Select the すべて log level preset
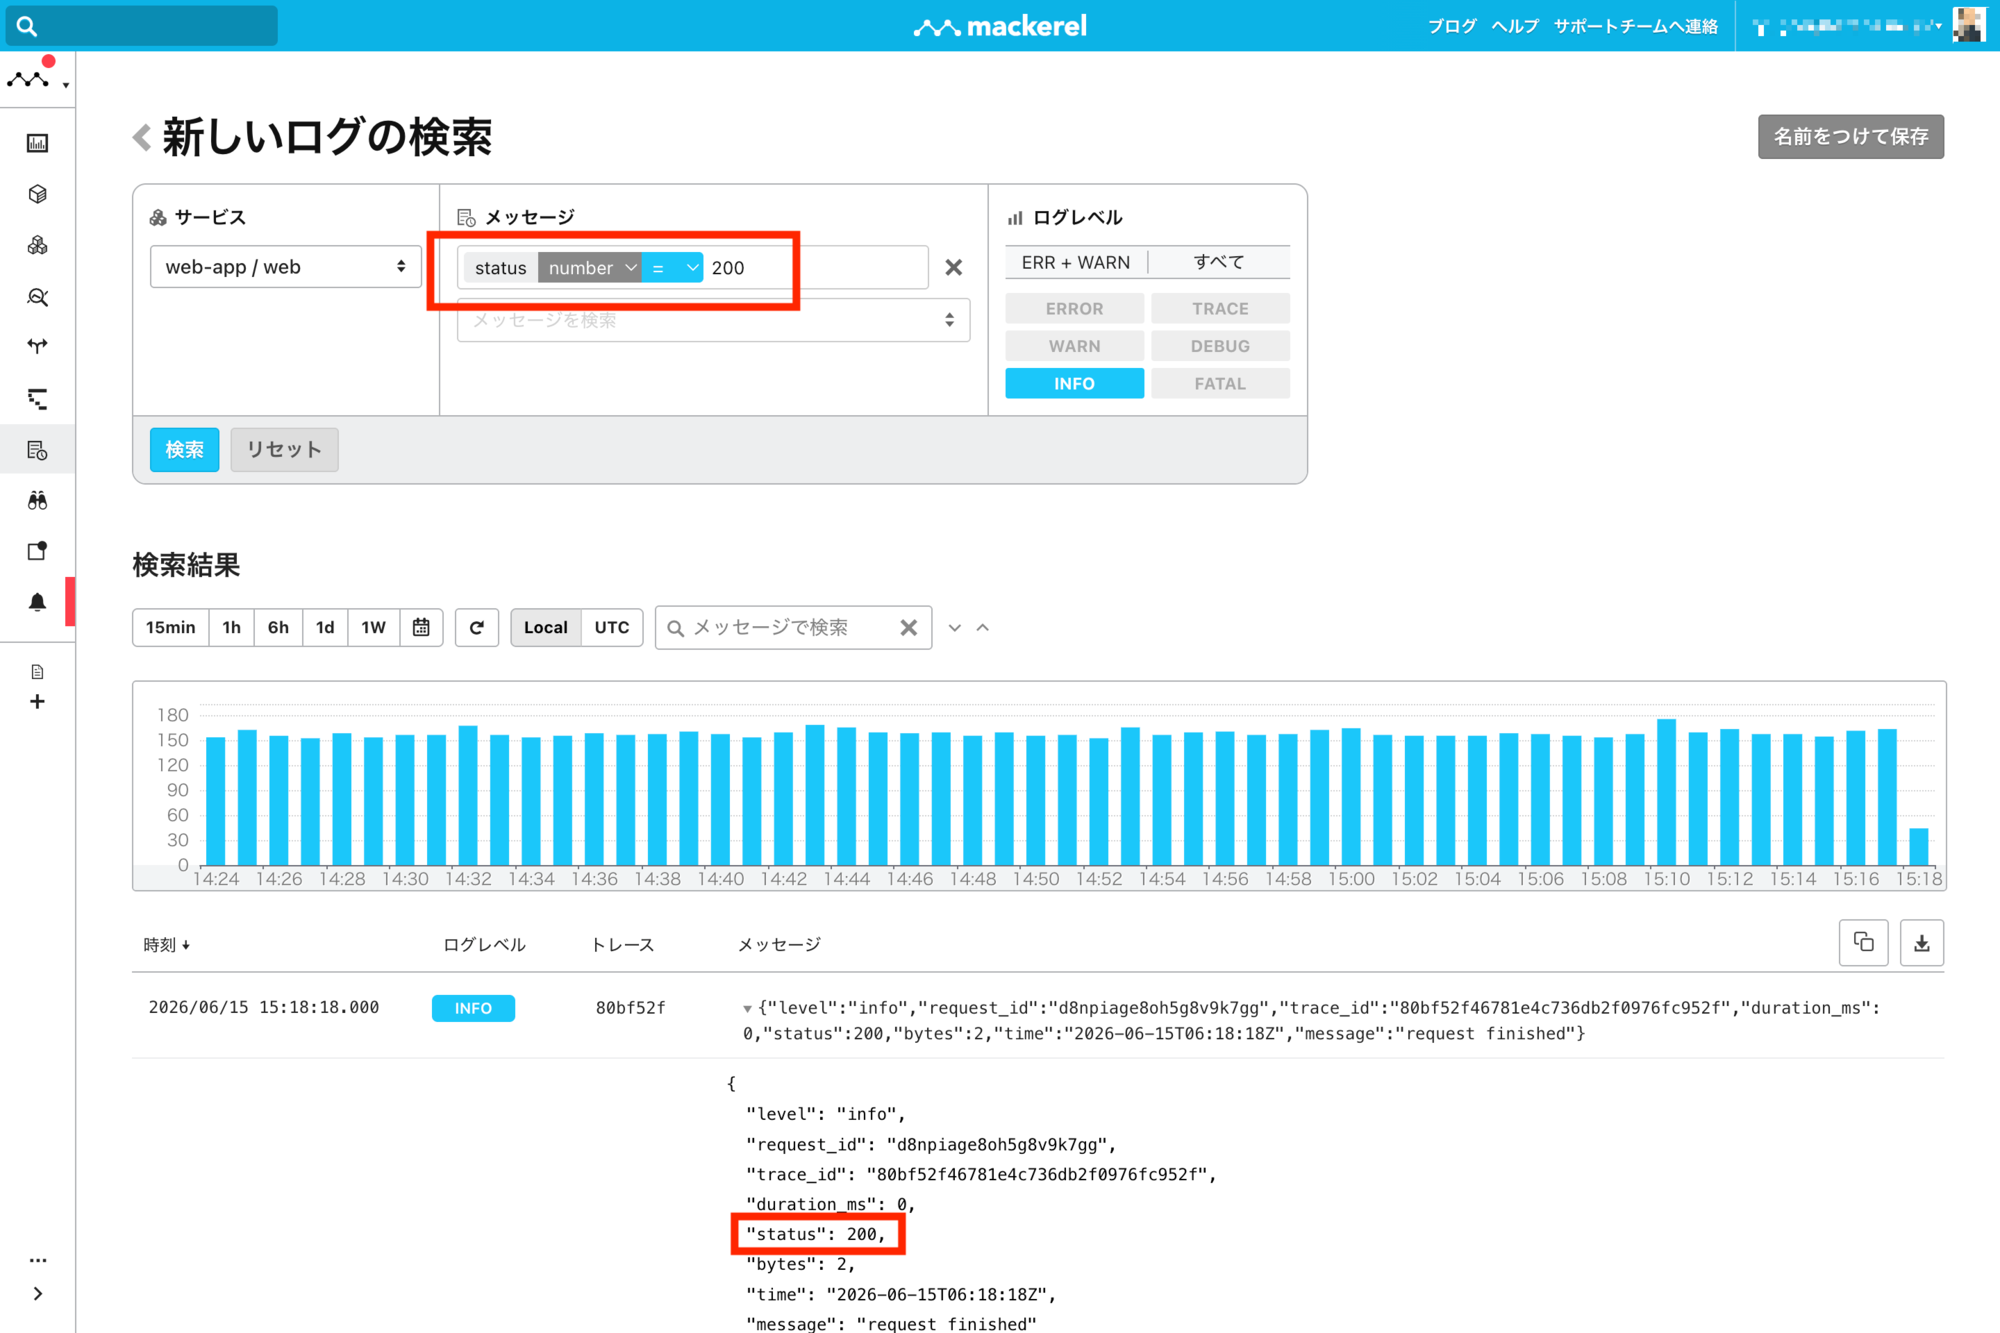This screenshot has height=1333, width=2000. [1219, 263]
